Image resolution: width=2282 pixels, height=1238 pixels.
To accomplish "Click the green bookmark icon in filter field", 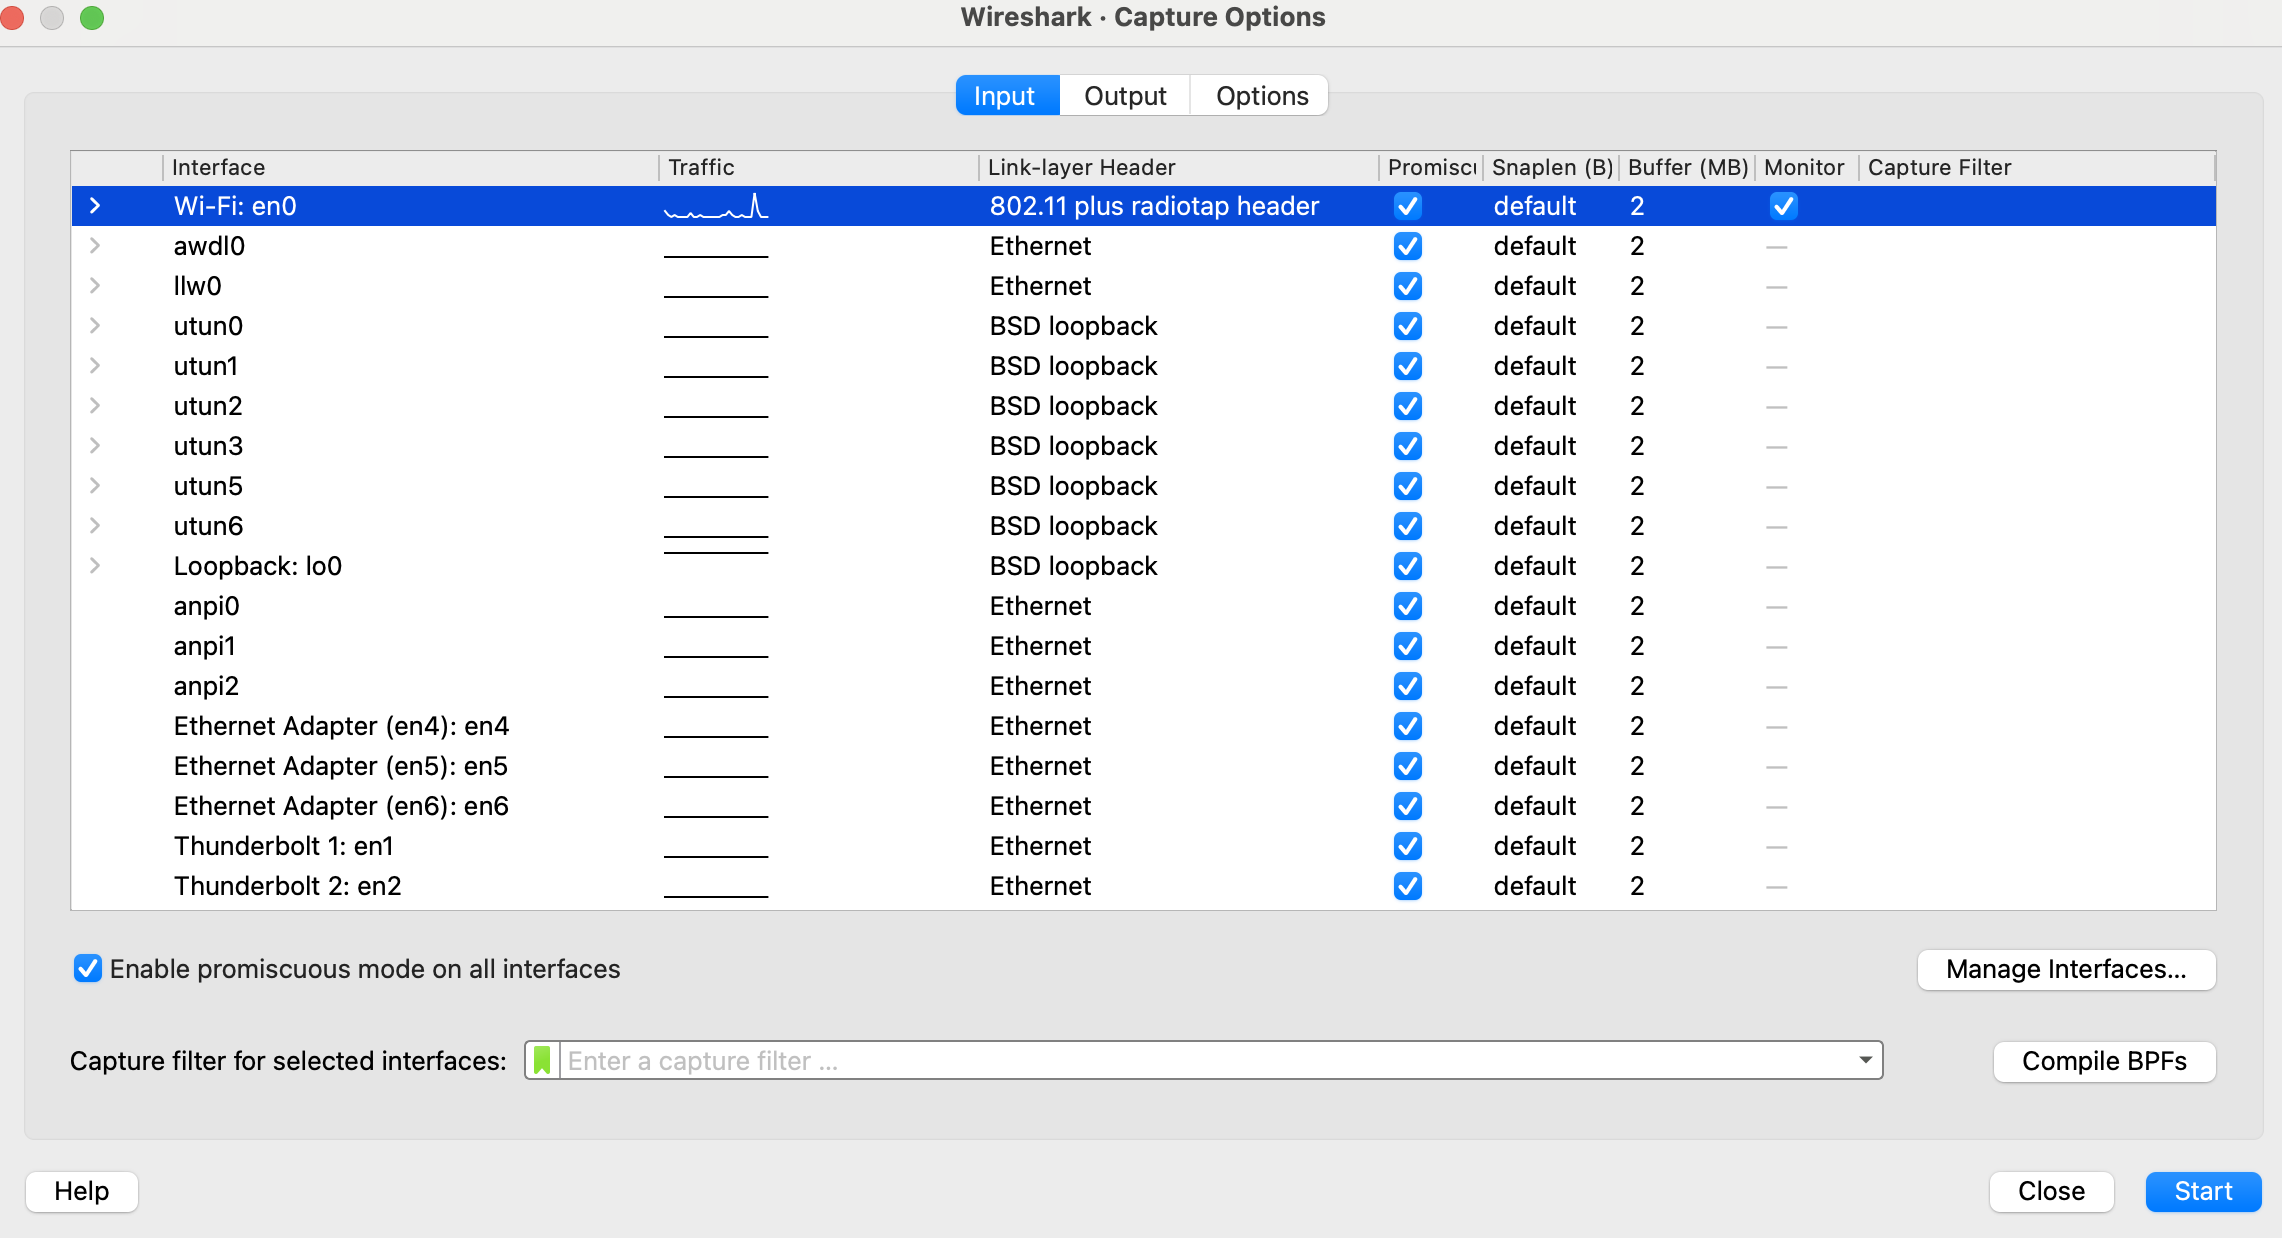I will pos(541,1060).
